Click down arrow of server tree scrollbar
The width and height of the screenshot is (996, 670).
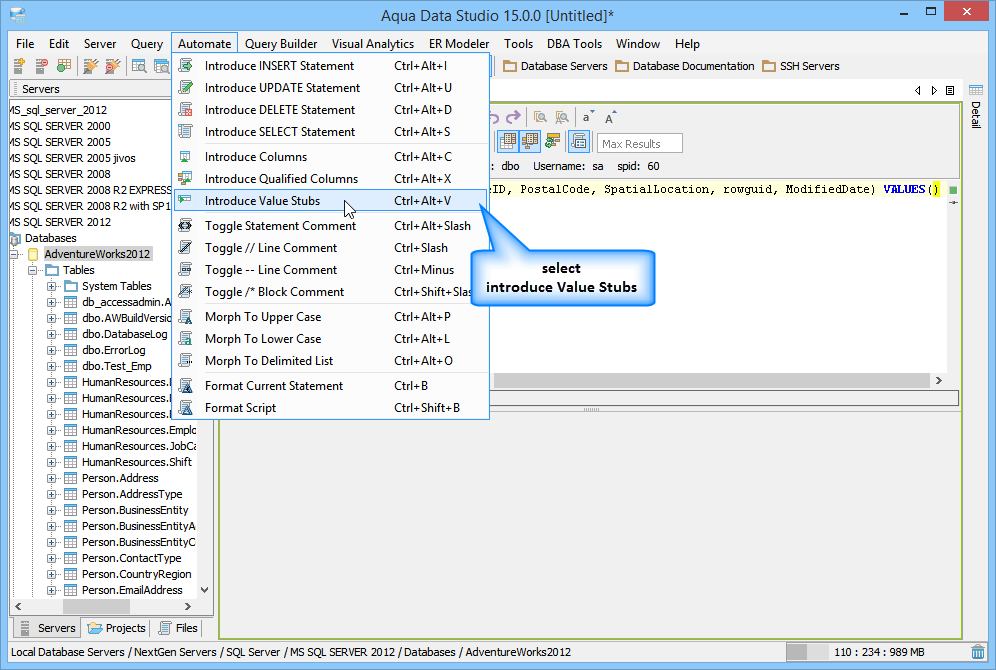[205, 590]
